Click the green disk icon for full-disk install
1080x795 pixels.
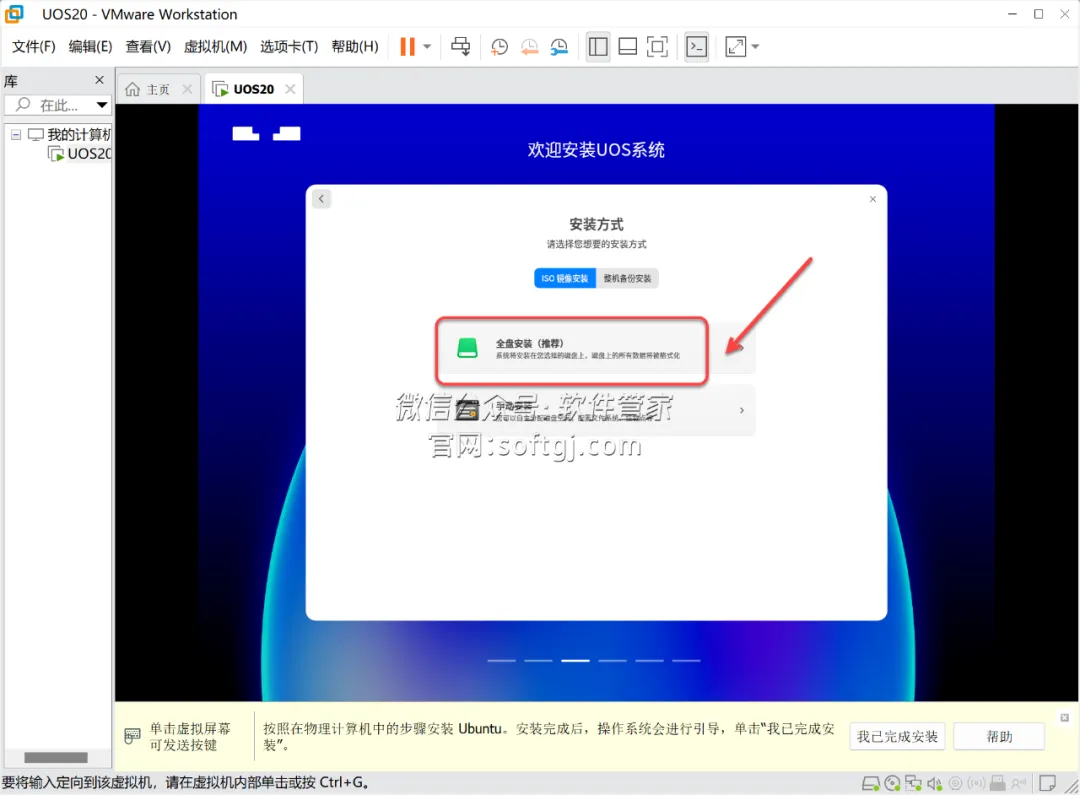[468, 348]
